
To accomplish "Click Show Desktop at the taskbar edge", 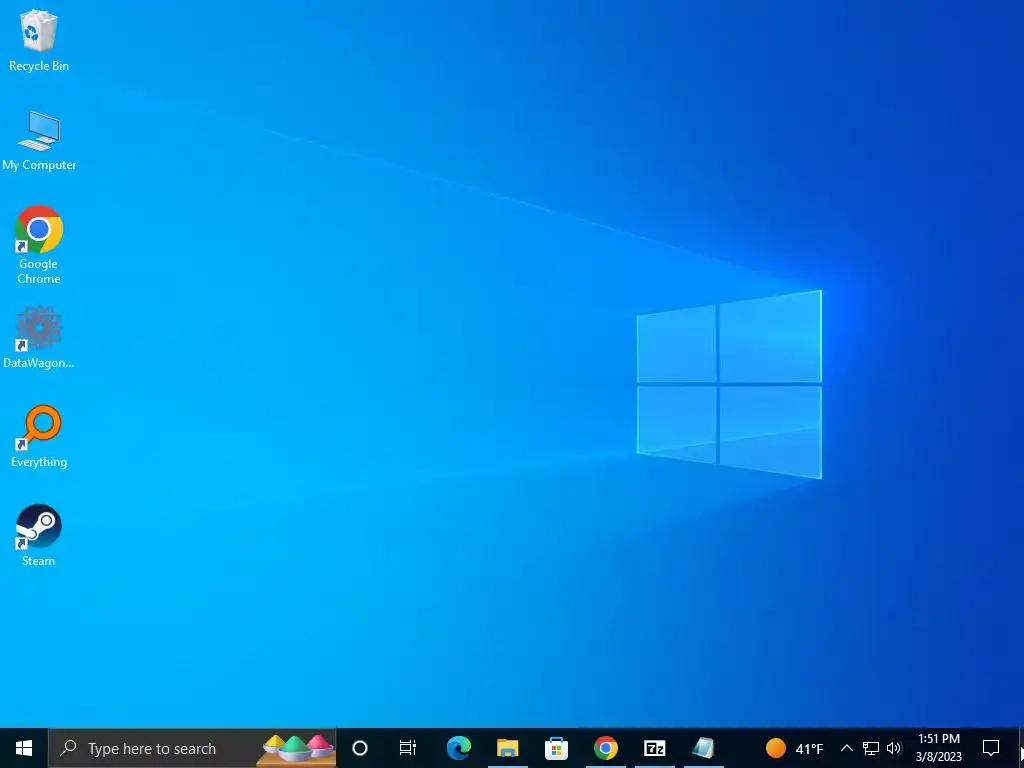I will (1021, 748).
